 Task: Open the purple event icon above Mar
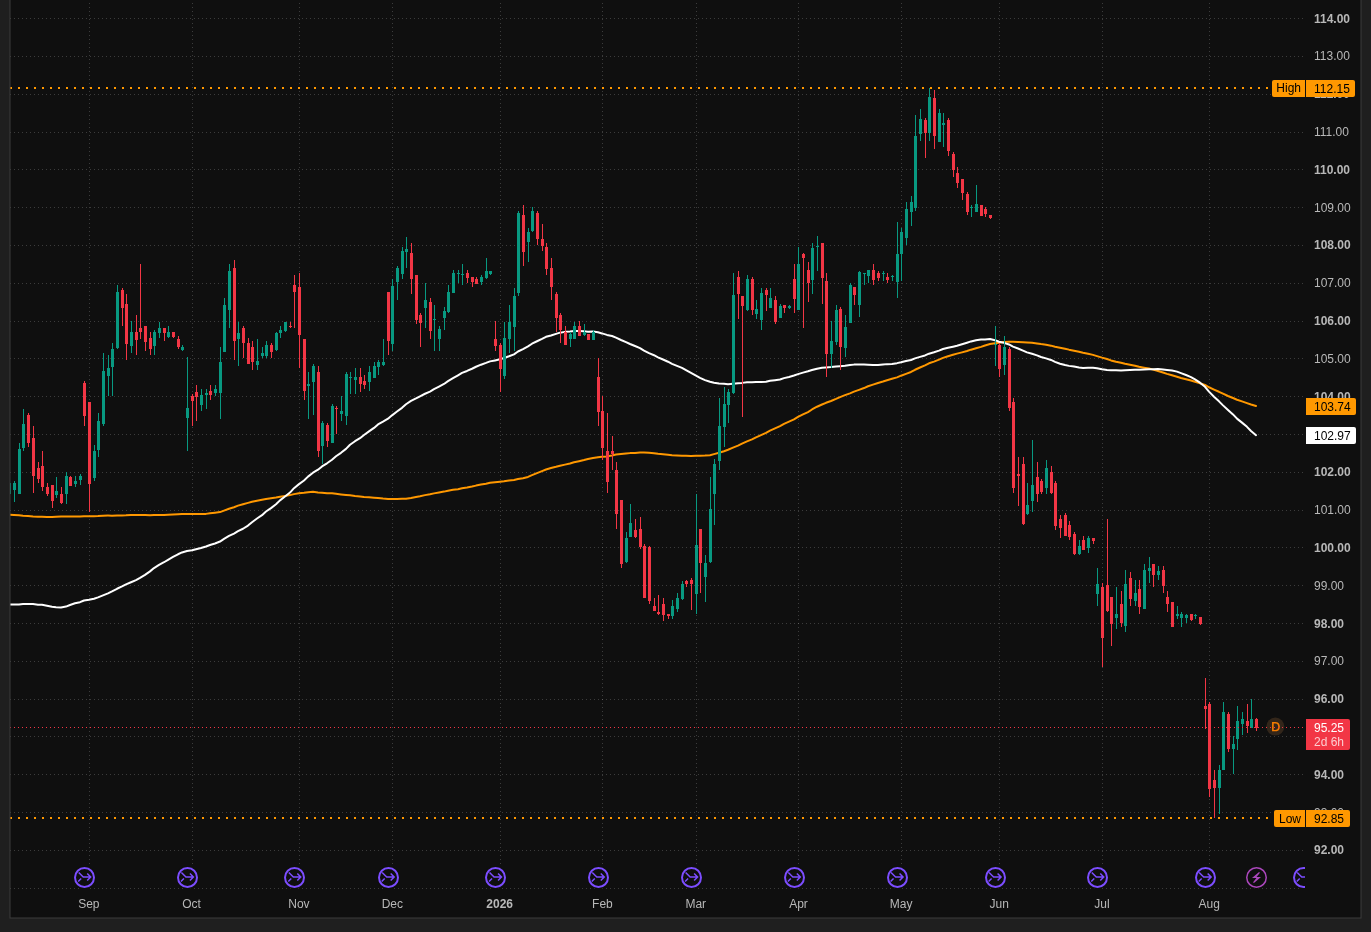click(691, 877)
